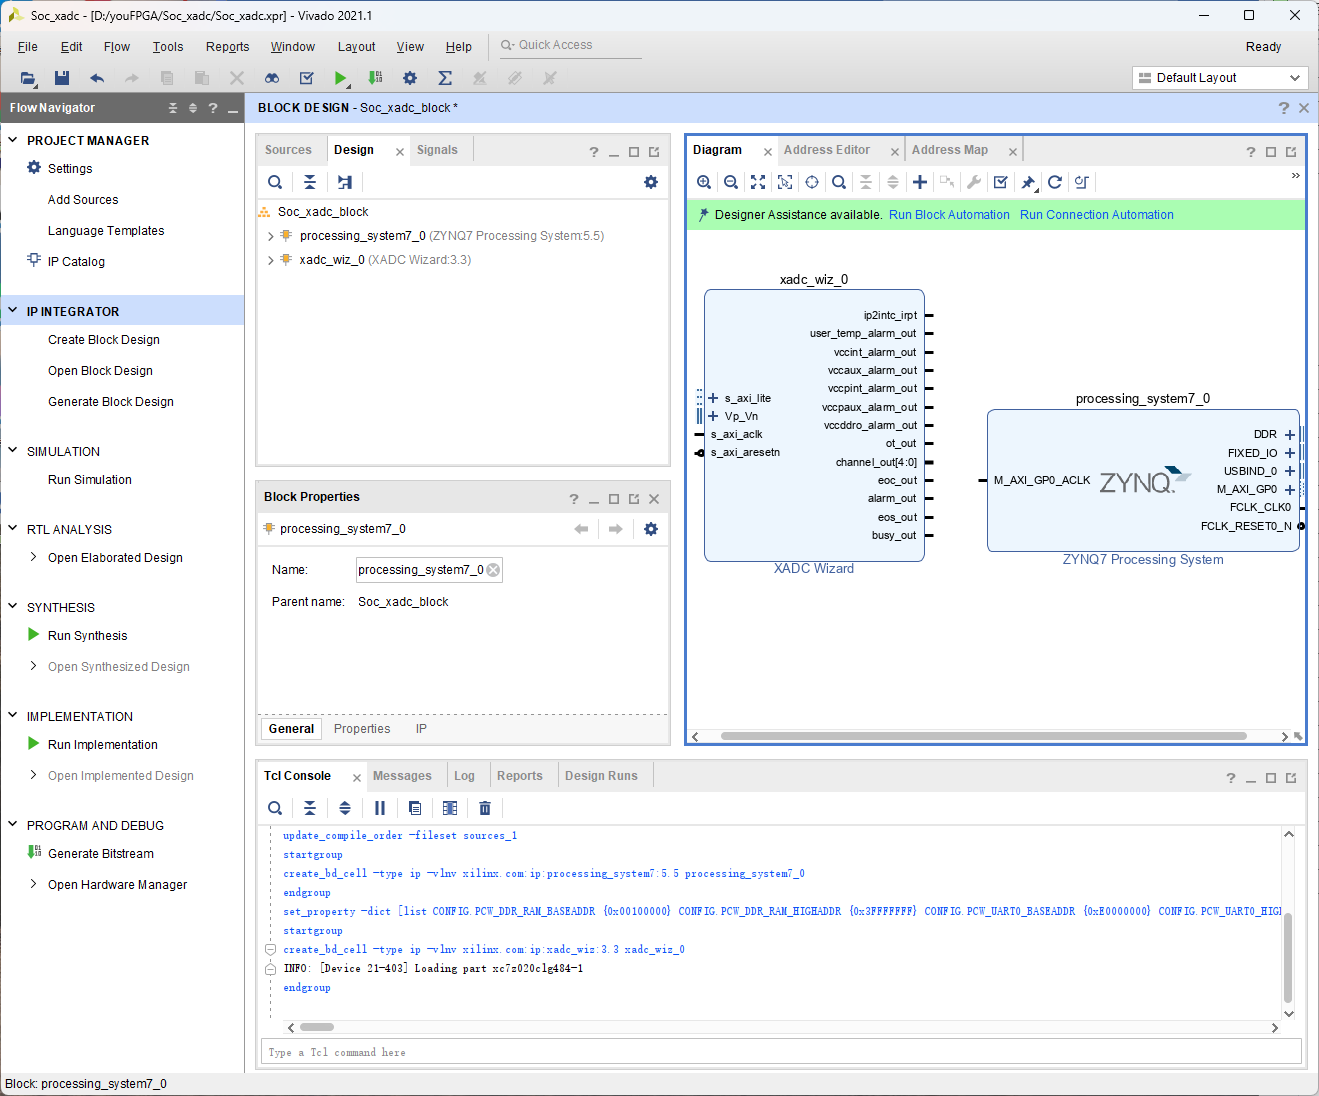Open Find binoculars icon in main toolbar
This screenshot has height=1096, width=1319.
tap(272, 78)
